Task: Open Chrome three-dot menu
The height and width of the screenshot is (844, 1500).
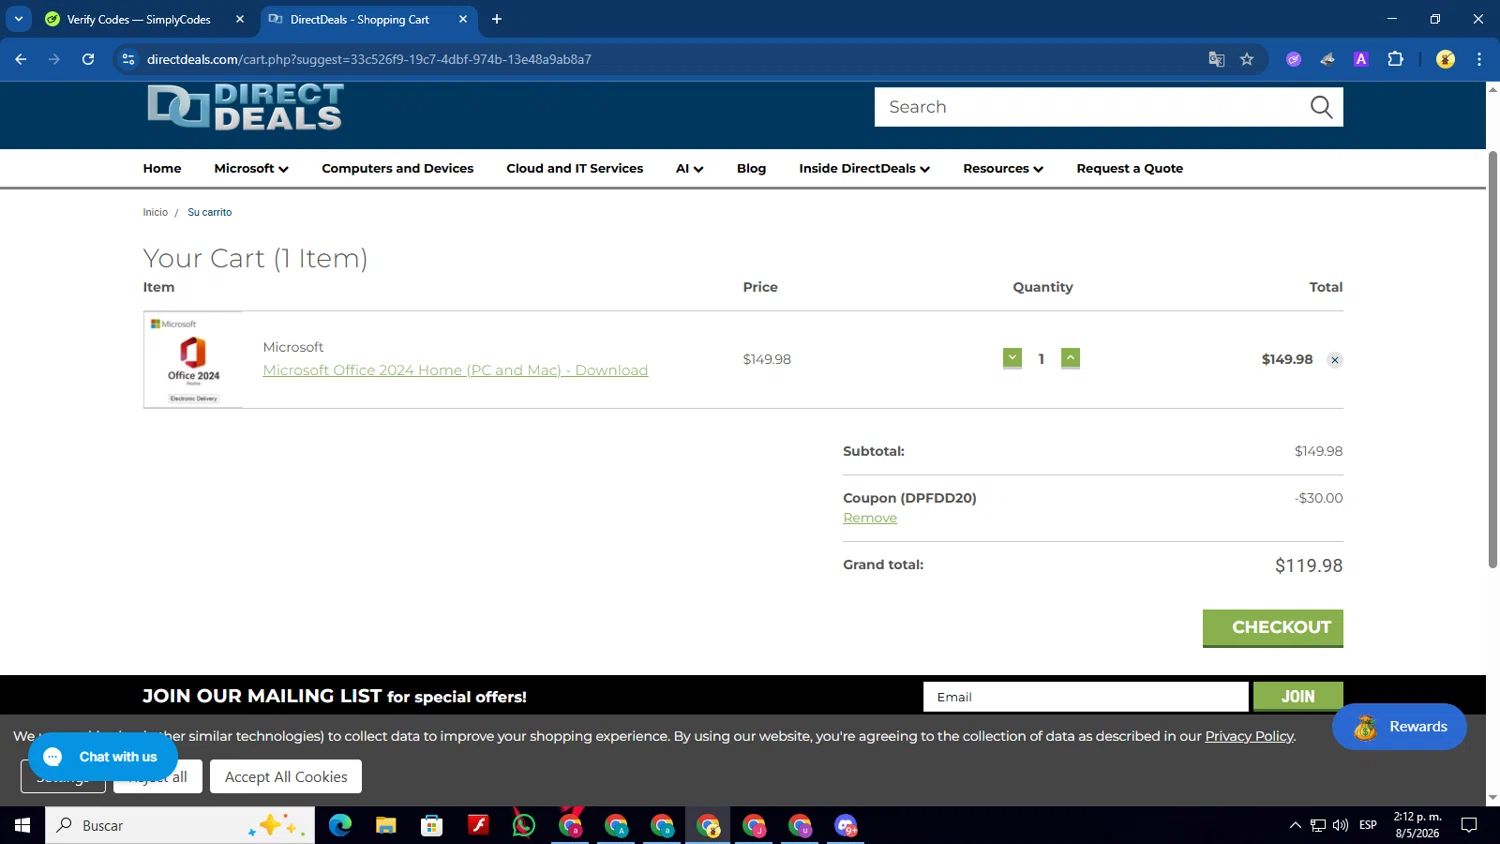Action: coord(1479,59)
